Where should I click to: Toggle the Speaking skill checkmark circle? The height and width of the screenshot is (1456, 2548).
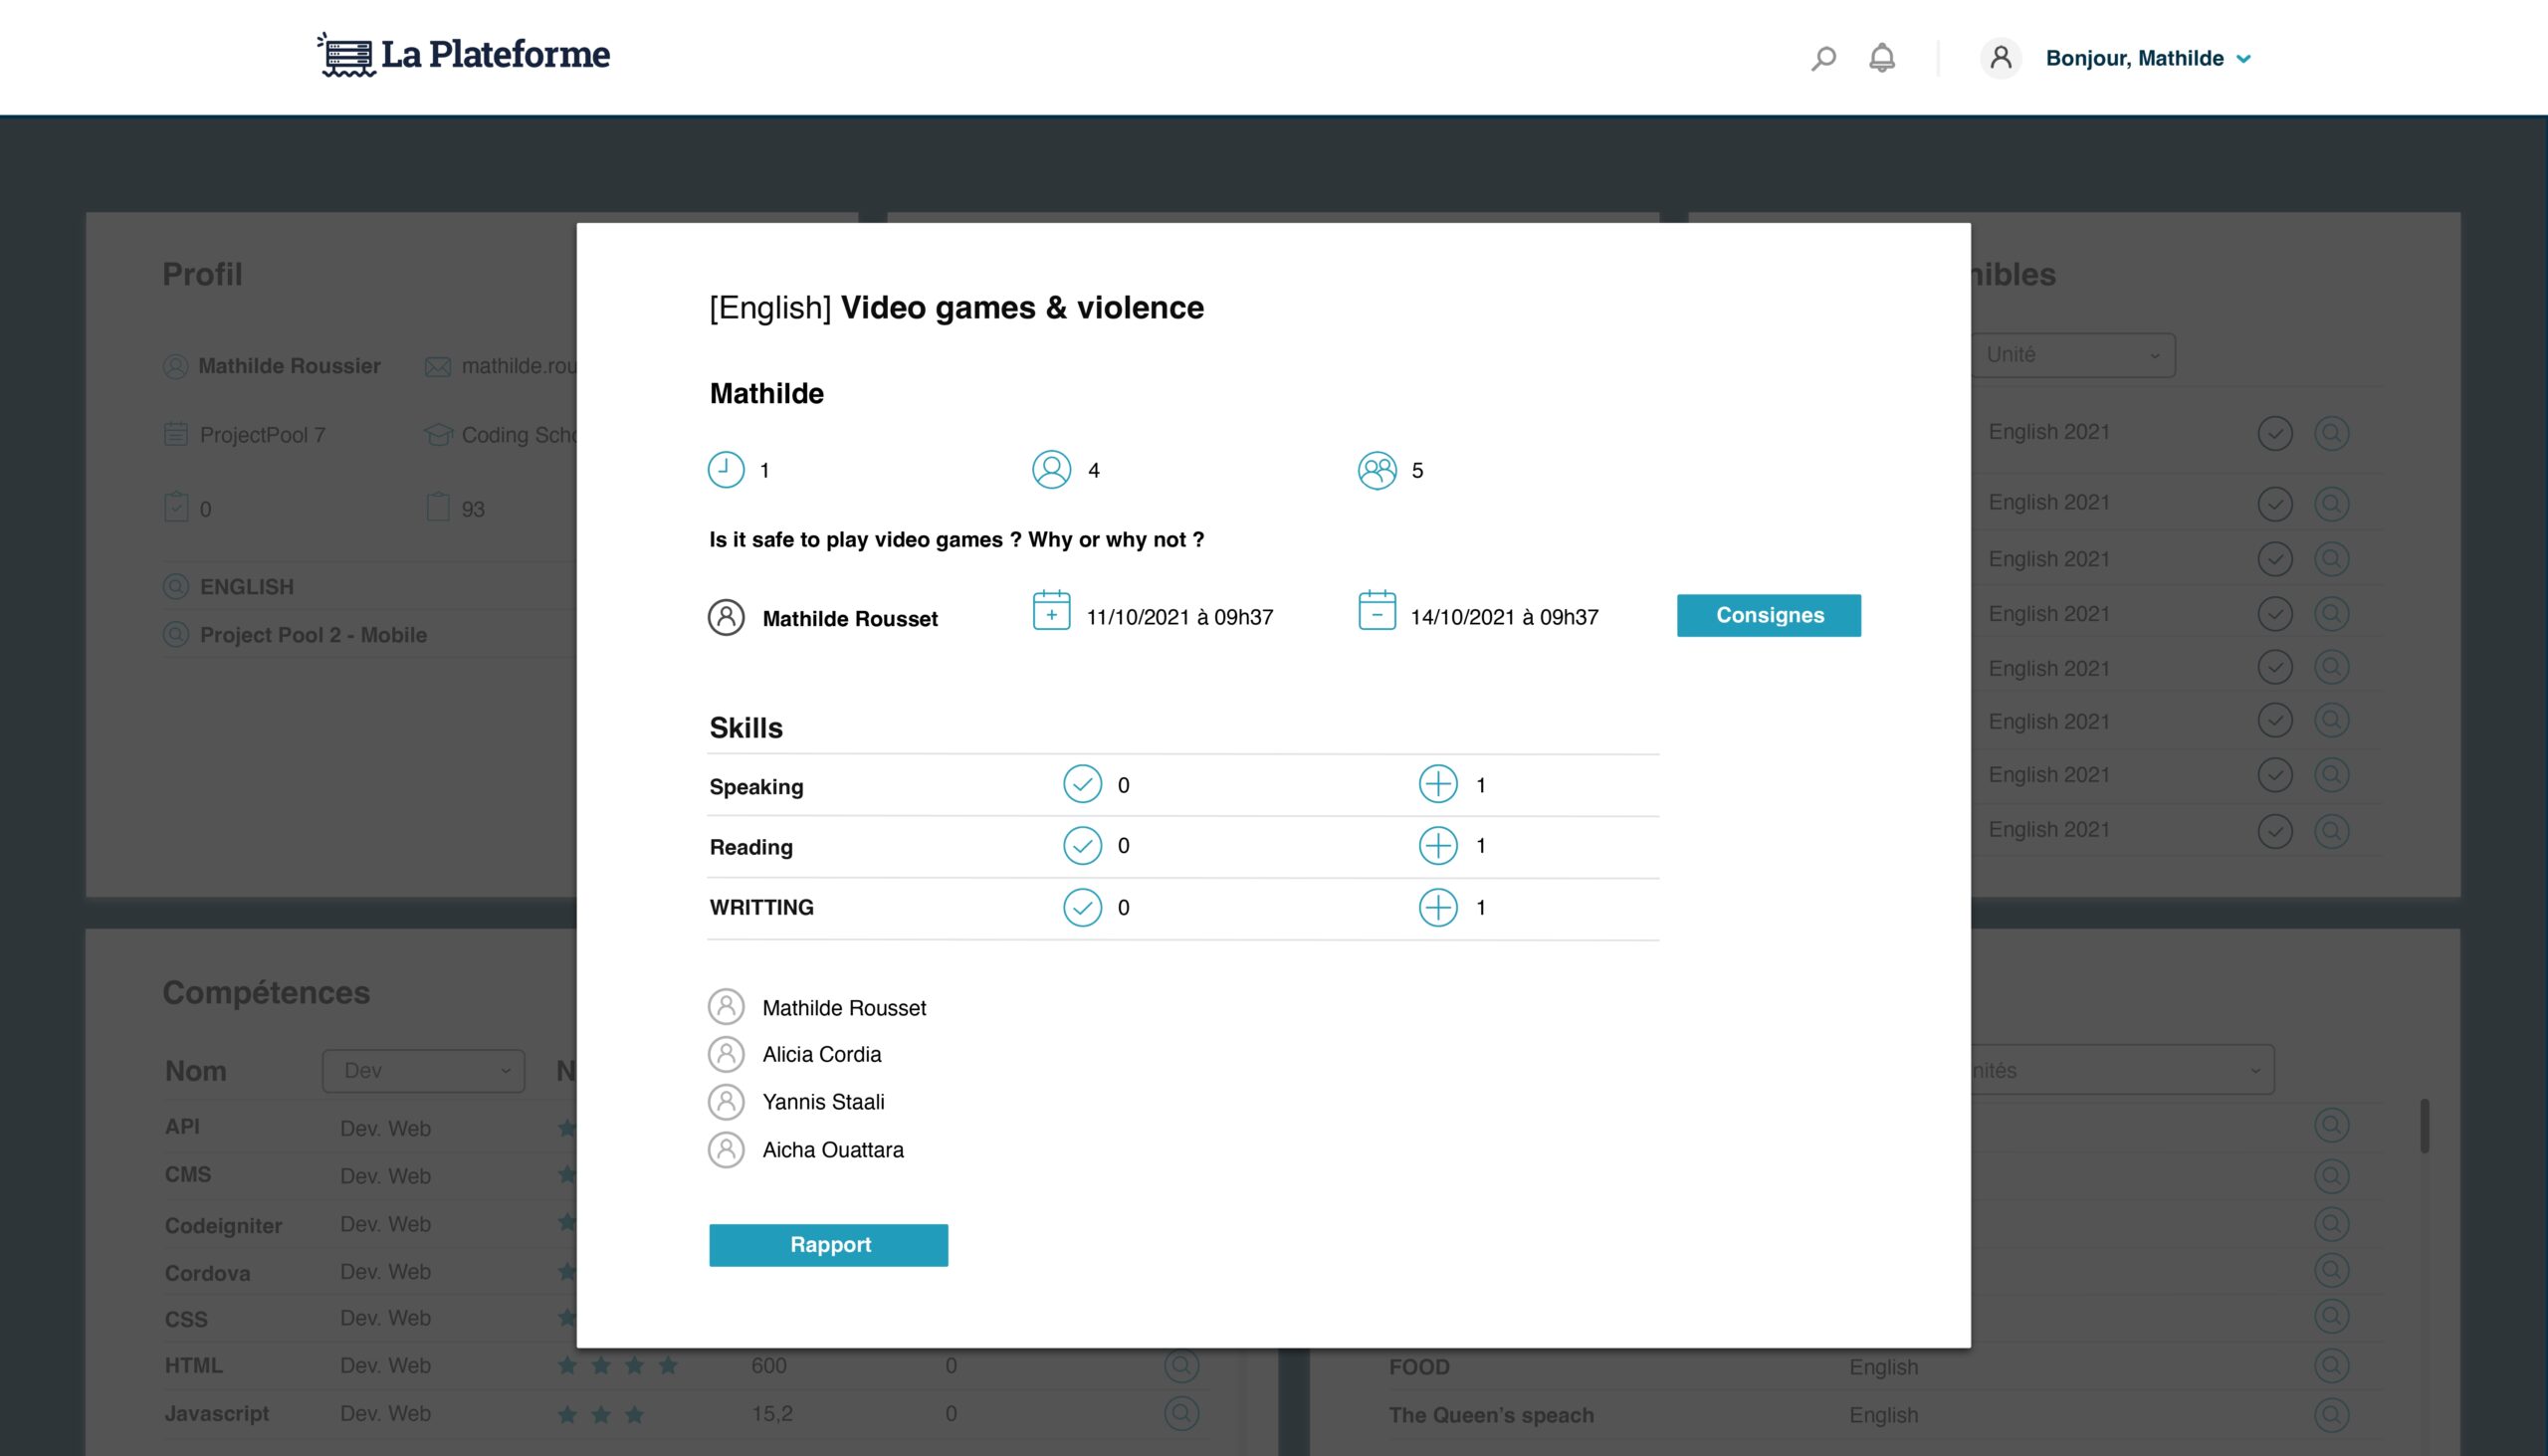point(1082,785)
